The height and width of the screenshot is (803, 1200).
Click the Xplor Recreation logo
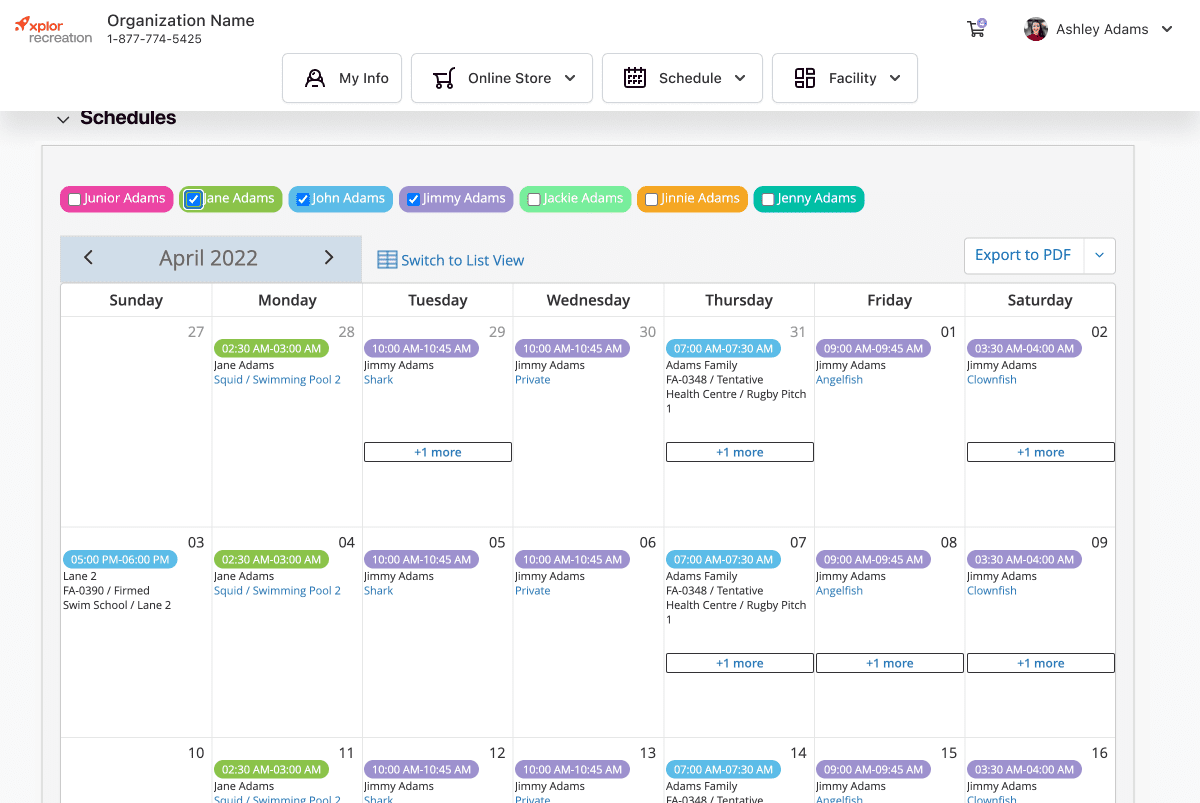tap(52, 29)
